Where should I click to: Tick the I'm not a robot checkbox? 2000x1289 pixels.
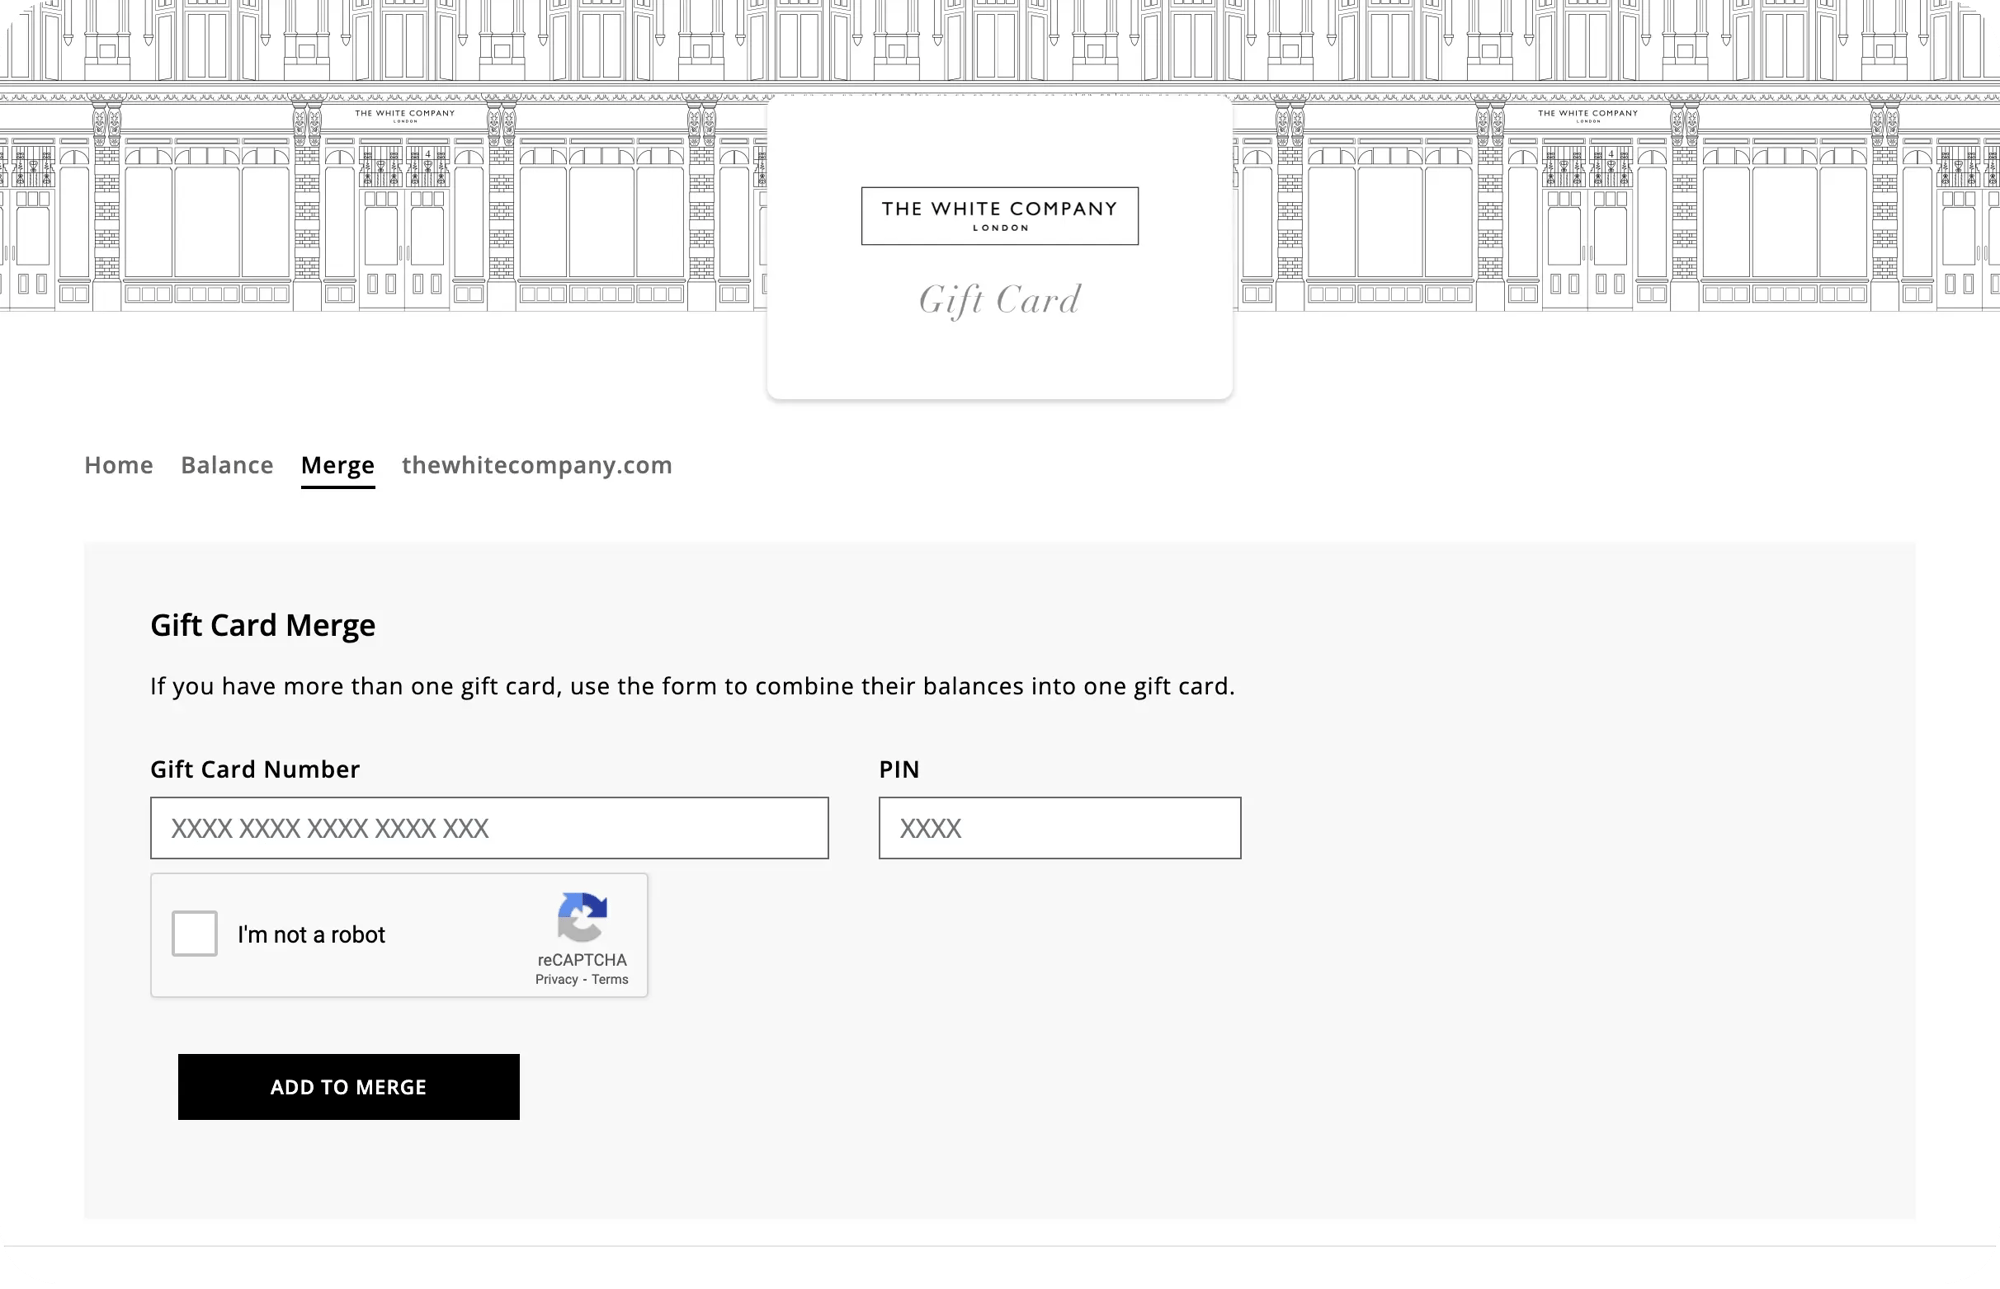(x=194, y=934)
